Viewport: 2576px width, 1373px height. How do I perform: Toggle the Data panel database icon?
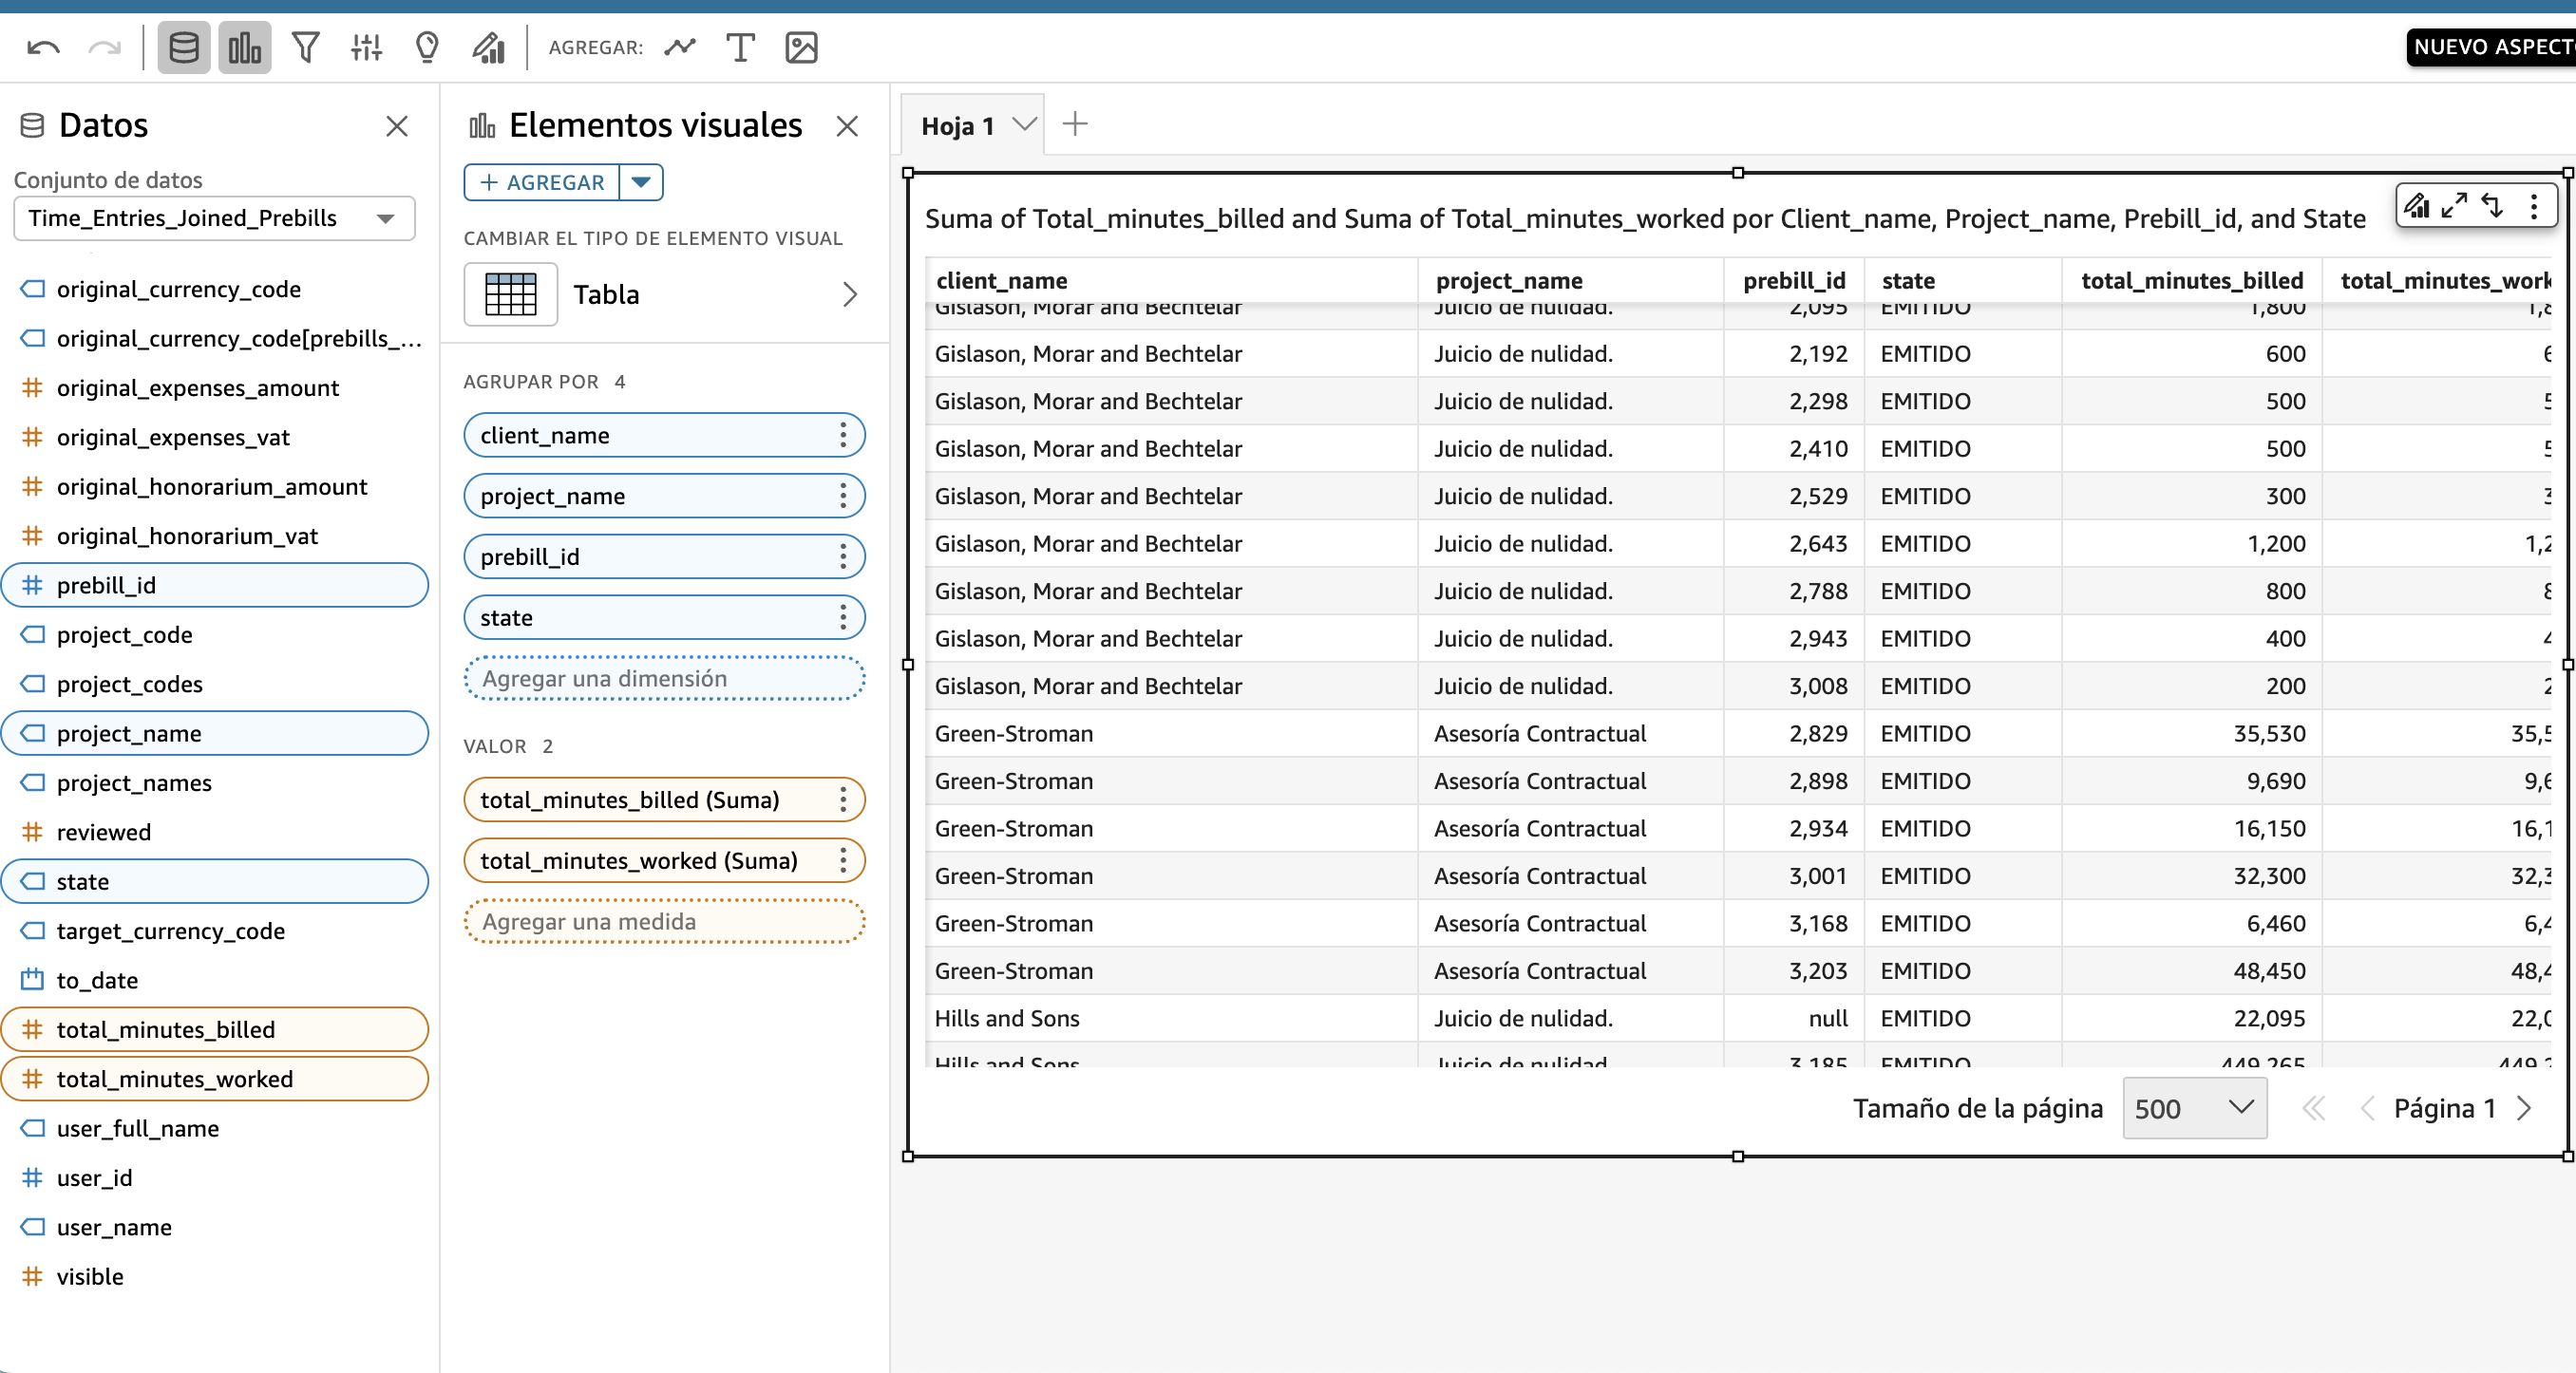pos(184,47)
